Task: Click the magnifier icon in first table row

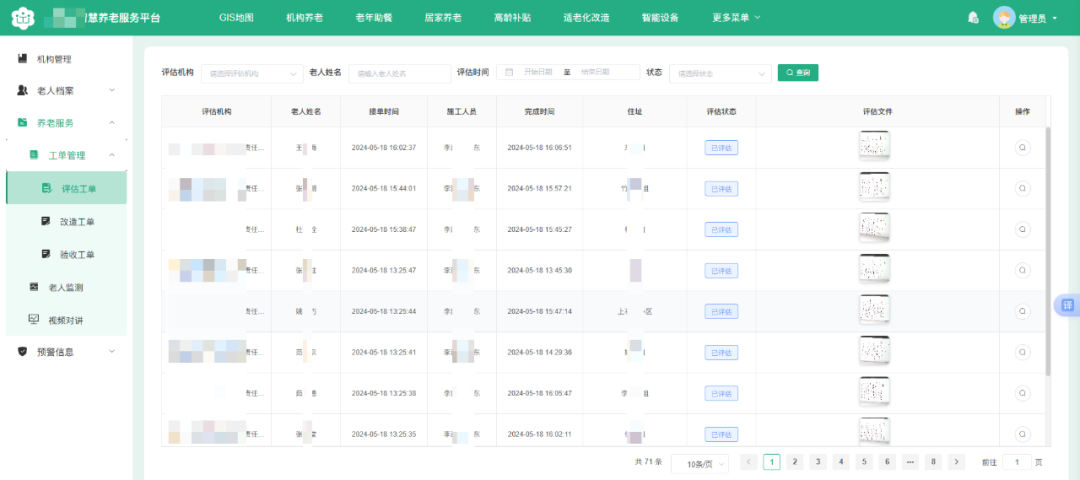Action: click(1022, 147)
